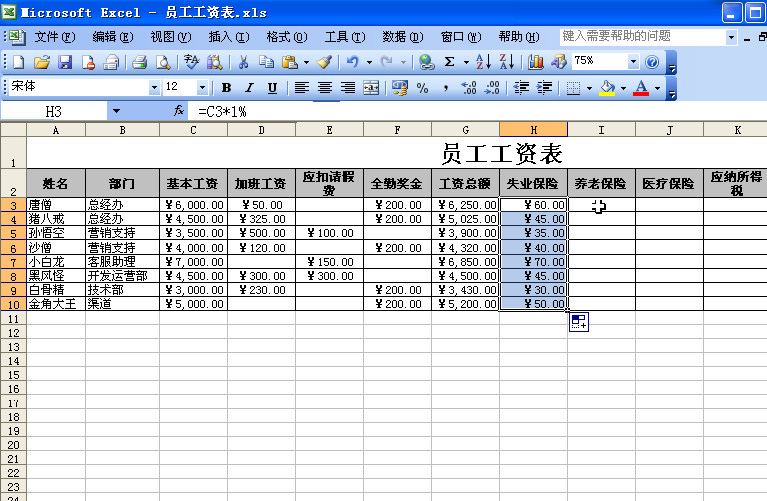Center align cell text

pos(325,88)
